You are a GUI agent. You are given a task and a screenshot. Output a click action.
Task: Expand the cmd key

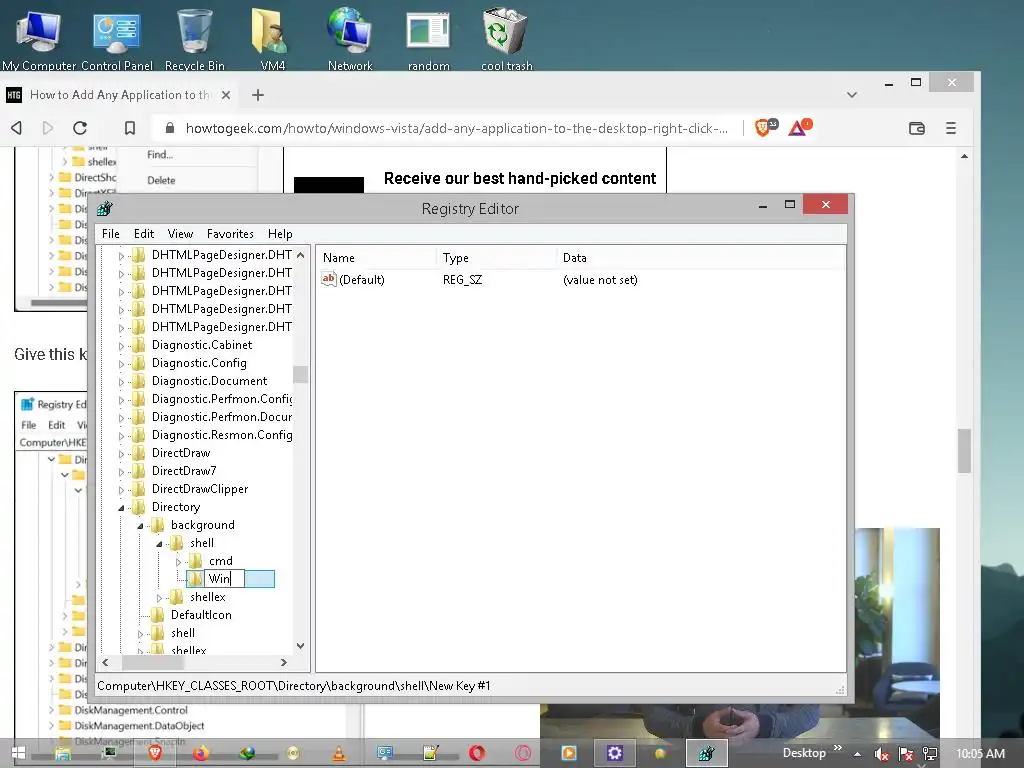coord(178,562)
